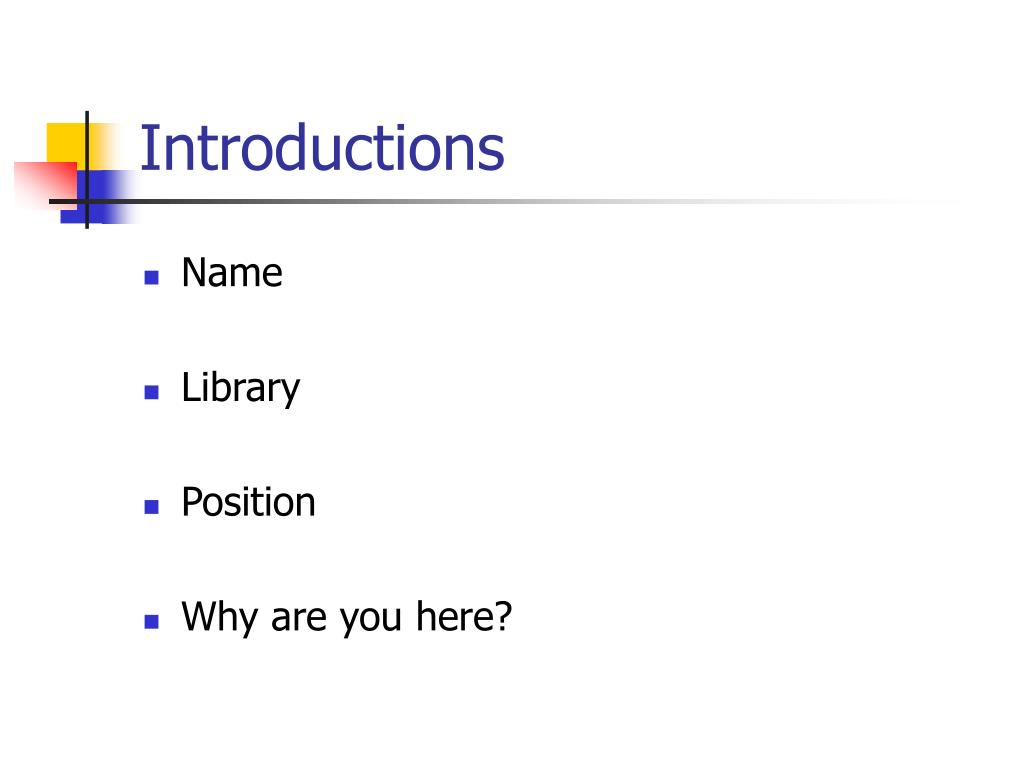Click the blue bullet marker beside Position
1024x768 pixels.
tap(152, 507)
